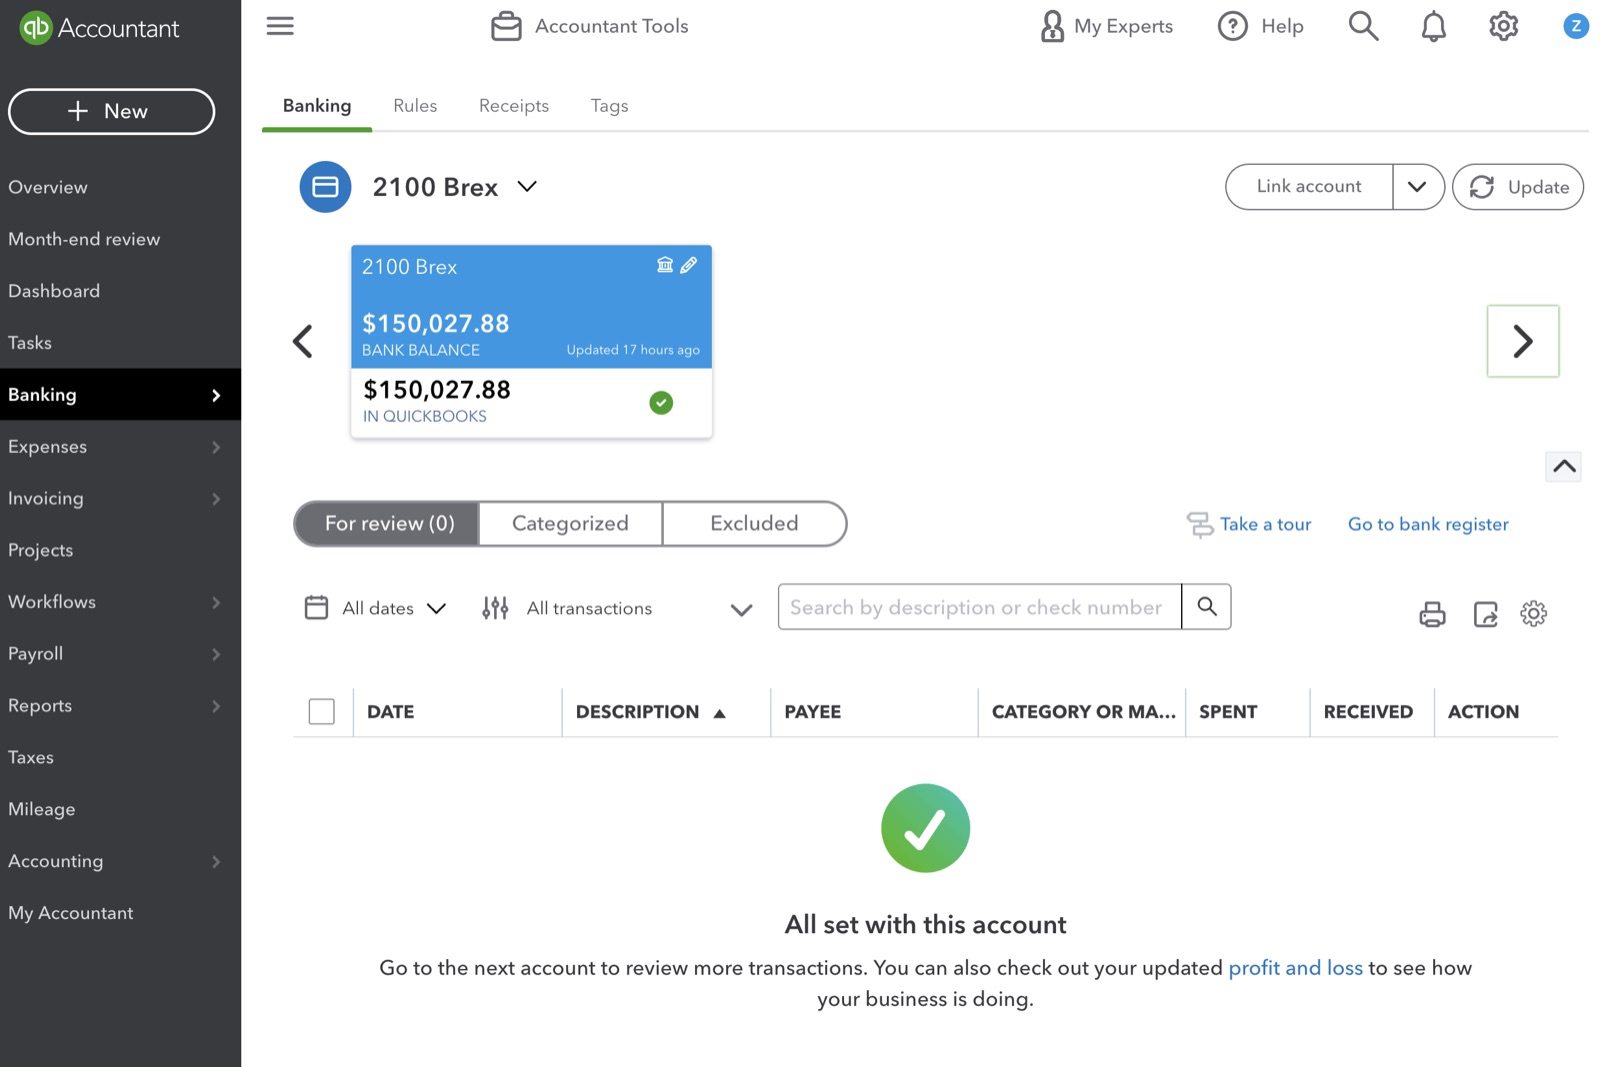Viewport: 1600px width, 1067px height.
Task: Select the 2100 Brex account card
Action: (531, 341)
